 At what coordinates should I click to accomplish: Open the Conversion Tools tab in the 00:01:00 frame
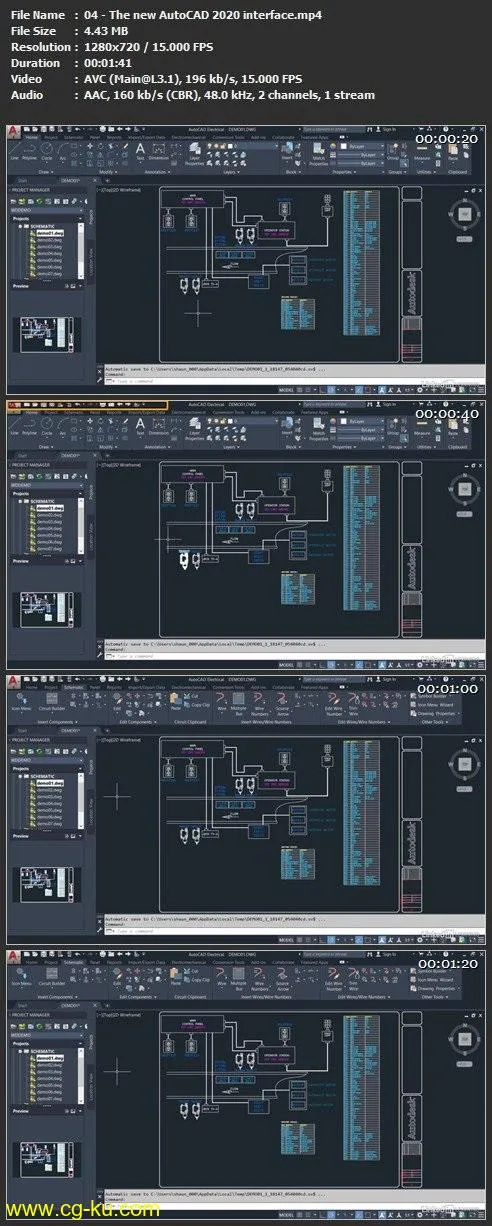[228, 687]
